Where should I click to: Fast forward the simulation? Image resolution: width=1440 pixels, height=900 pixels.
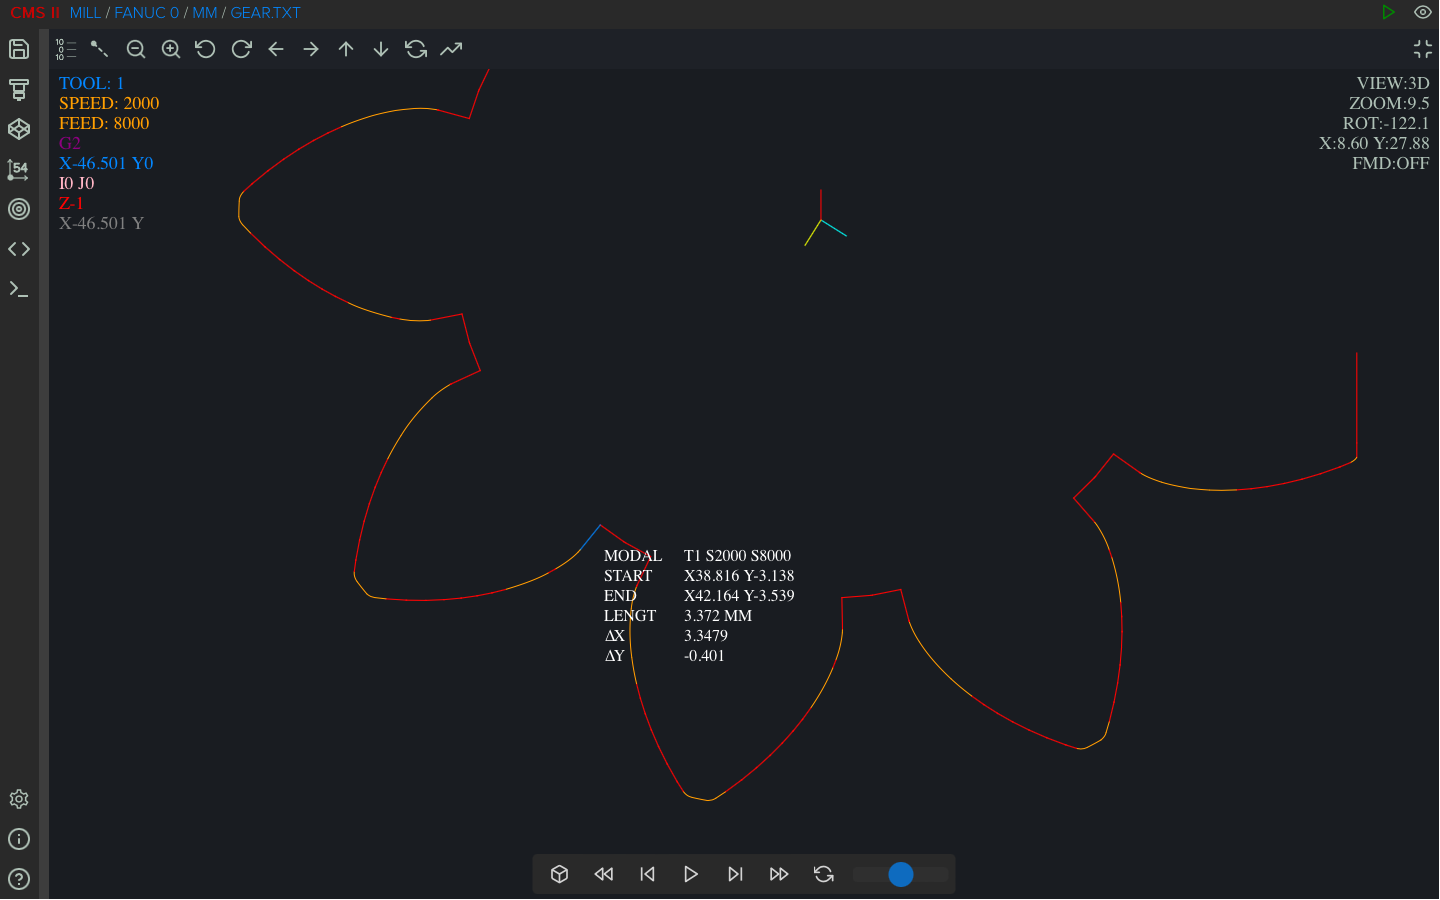point(779,874)
